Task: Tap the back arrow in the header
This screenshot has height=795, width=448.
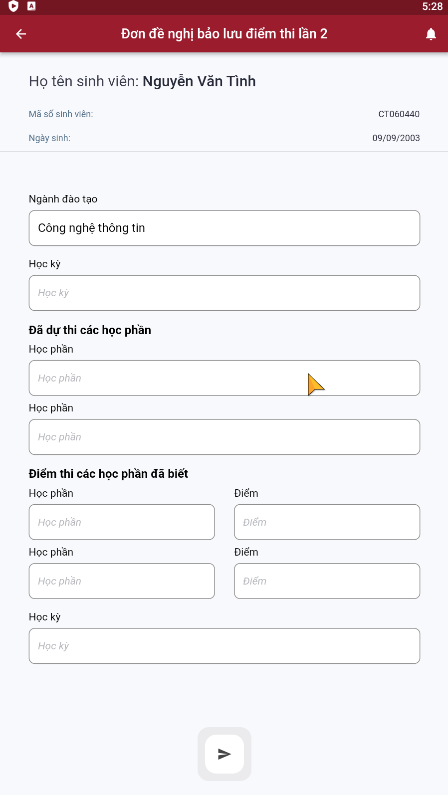Action: coord(21,34)
